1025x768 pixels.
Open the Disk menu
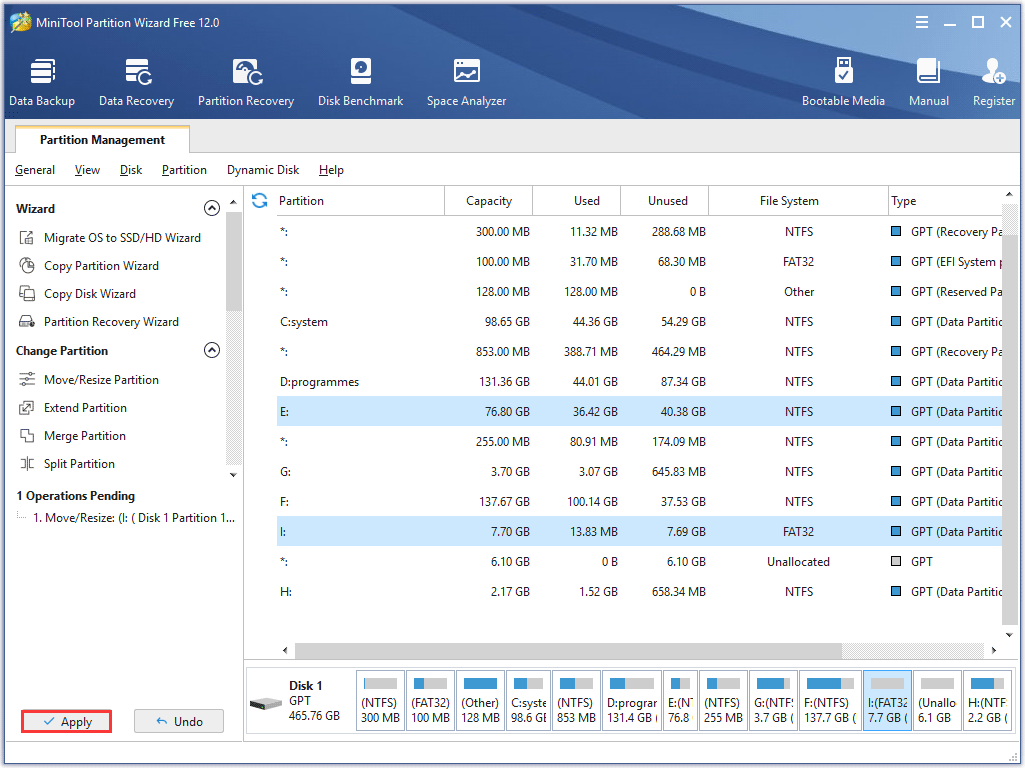pyautogui.click(x=131, y=170)
